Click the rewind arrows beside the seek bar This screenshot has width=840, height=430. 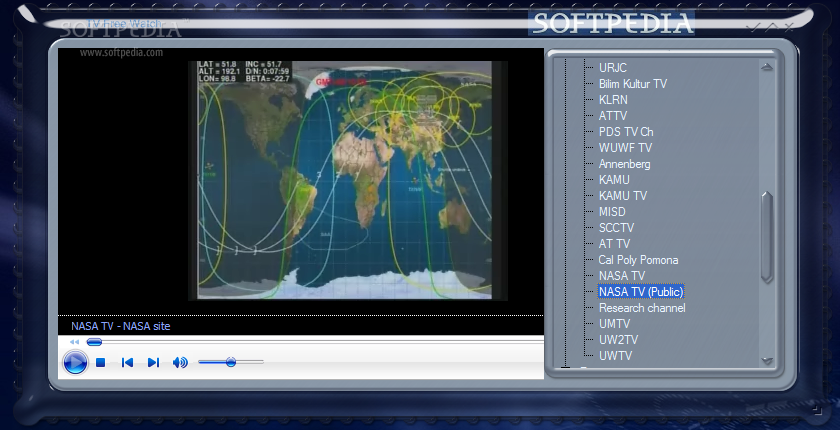pos(74,342)
